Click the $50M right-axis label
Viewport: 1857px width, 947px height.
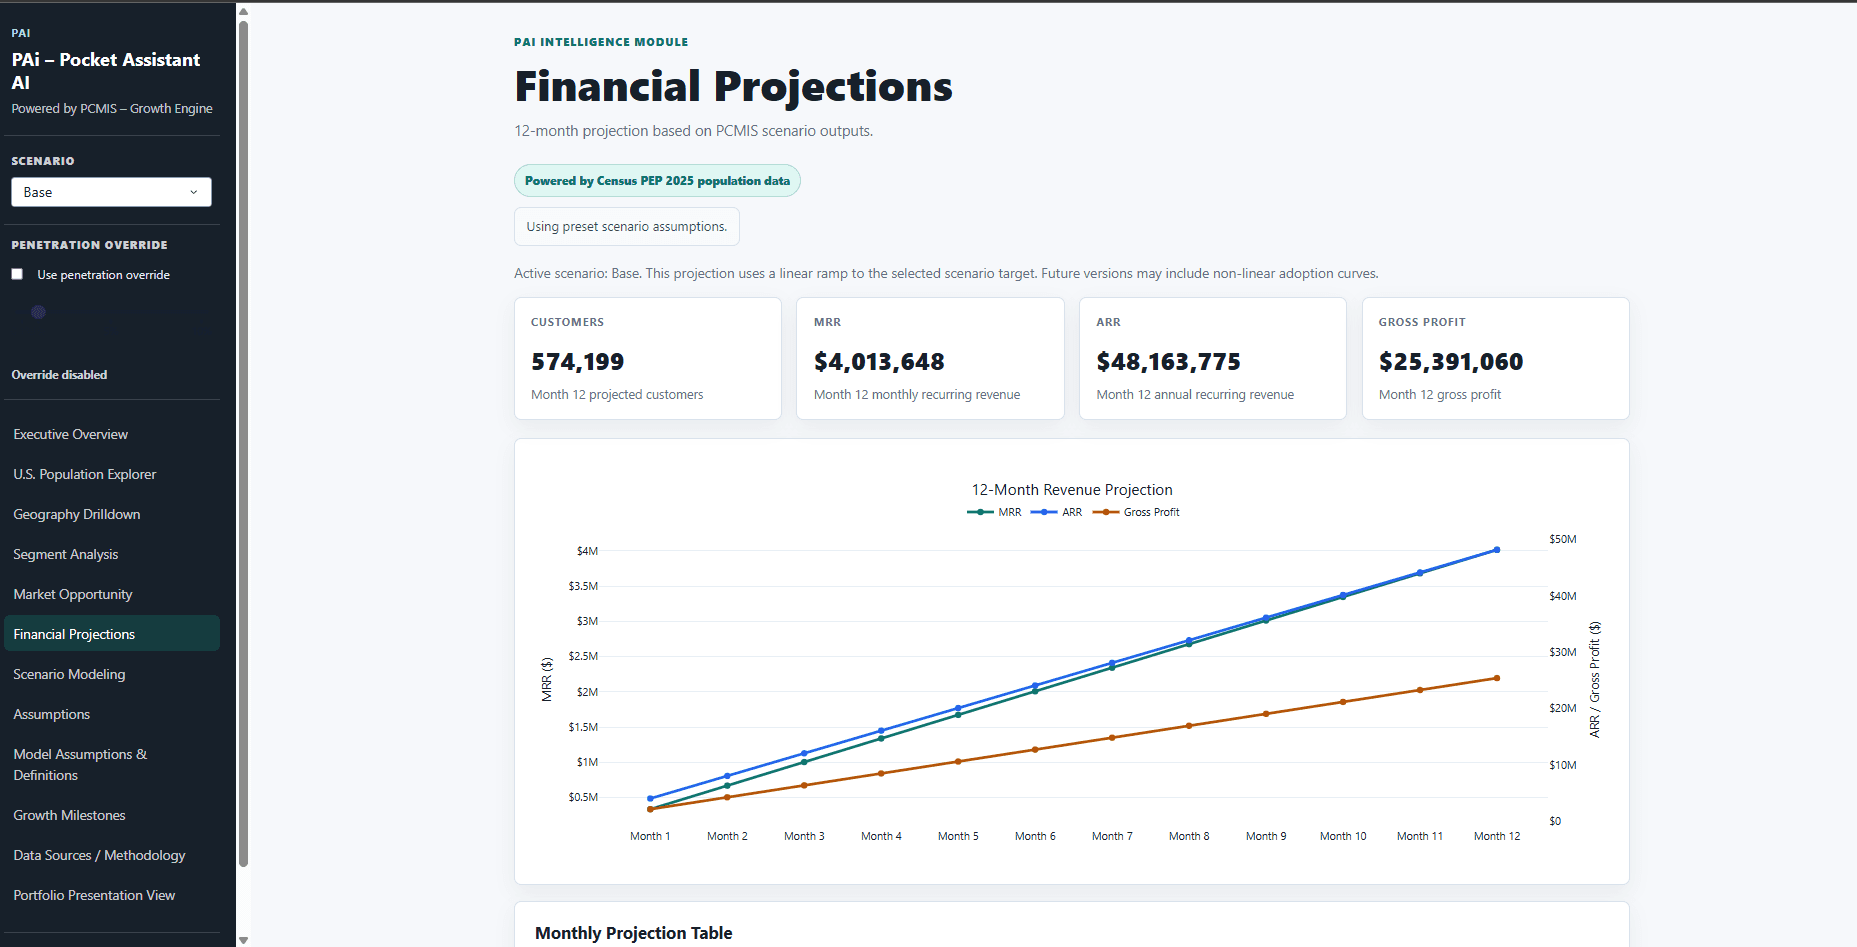click(1562, 539)
